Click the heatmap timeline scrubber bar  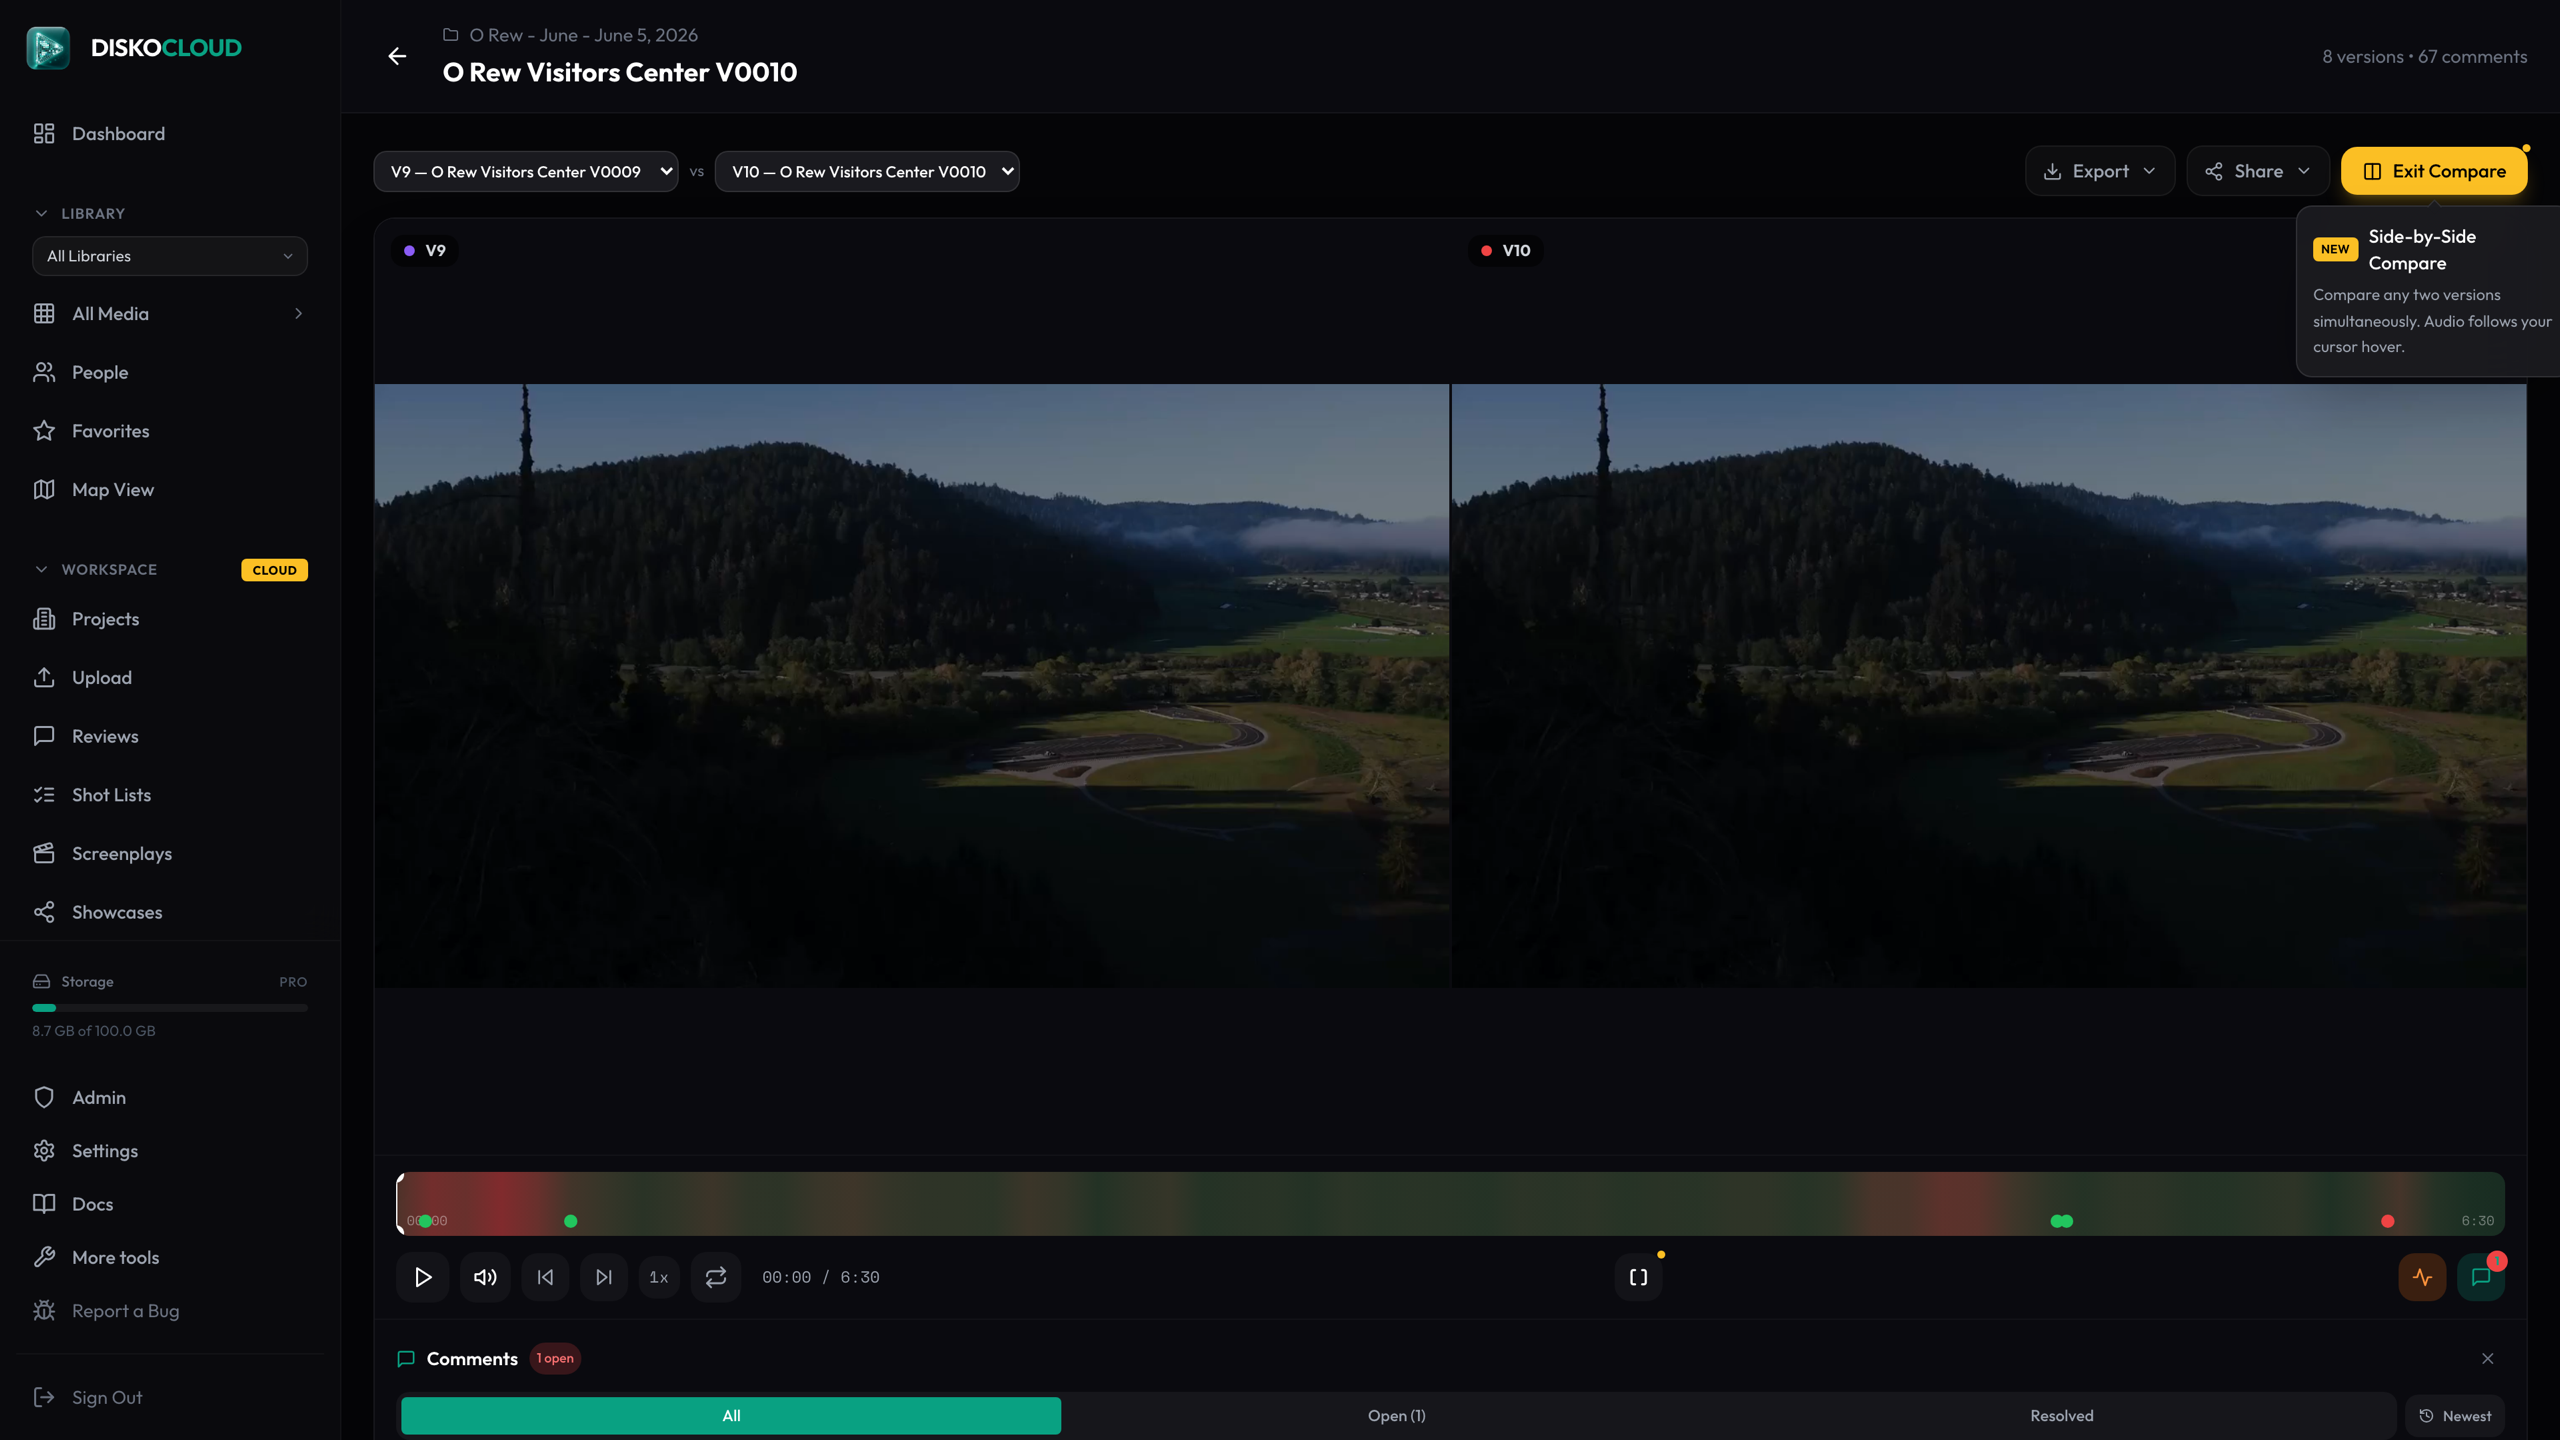coord(1451,1203)
